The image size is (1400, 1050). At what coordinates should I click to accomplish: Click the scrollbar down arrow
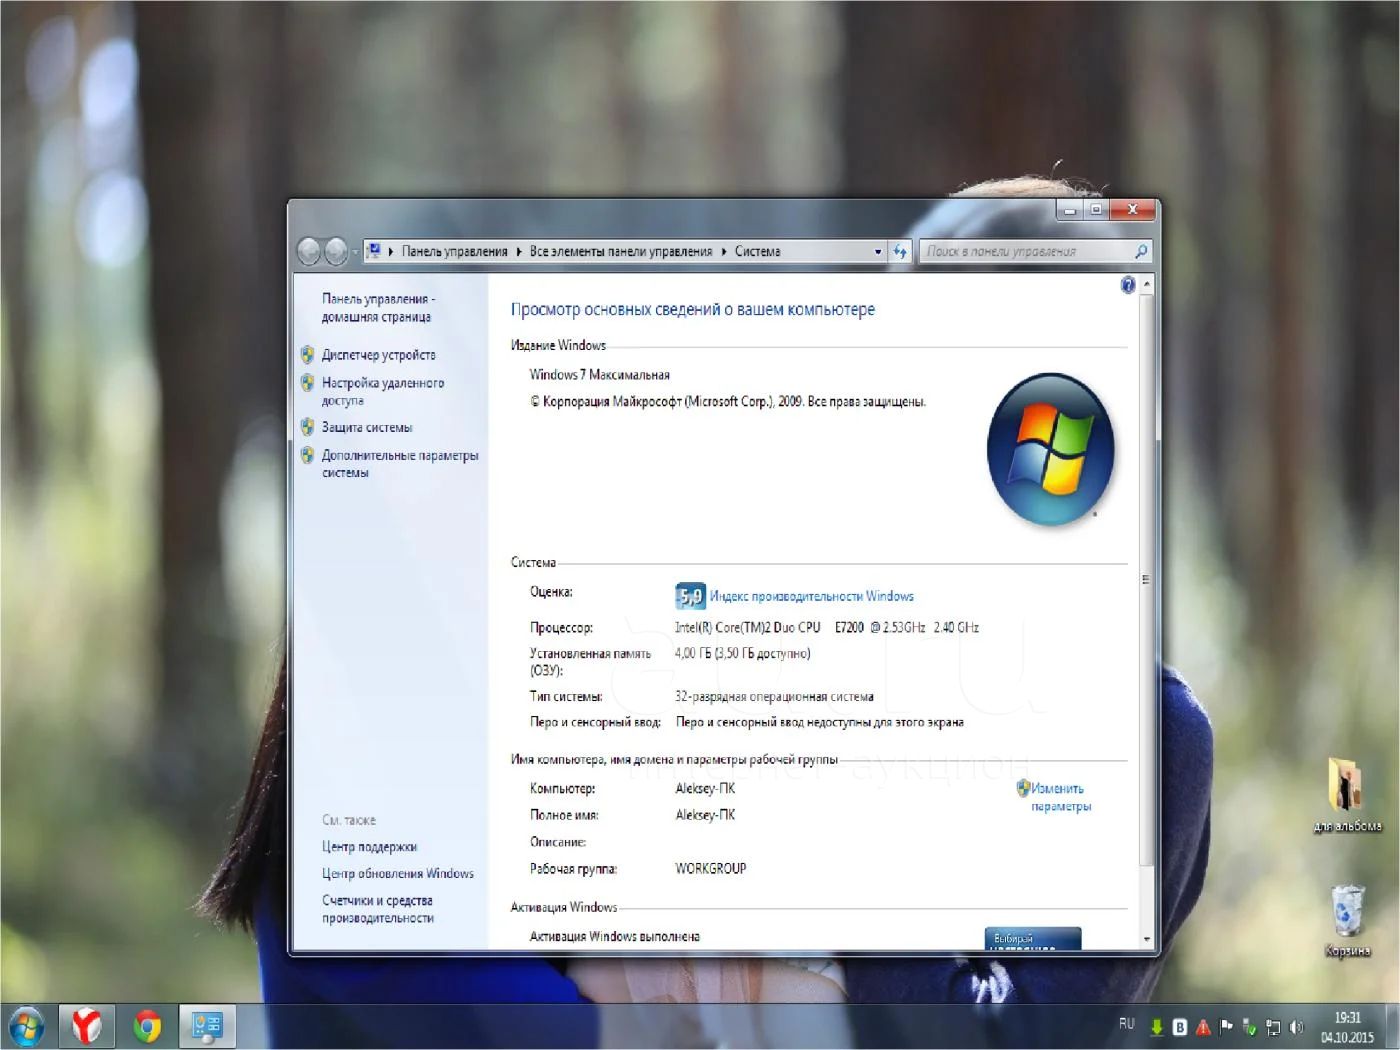(1147, 940)
